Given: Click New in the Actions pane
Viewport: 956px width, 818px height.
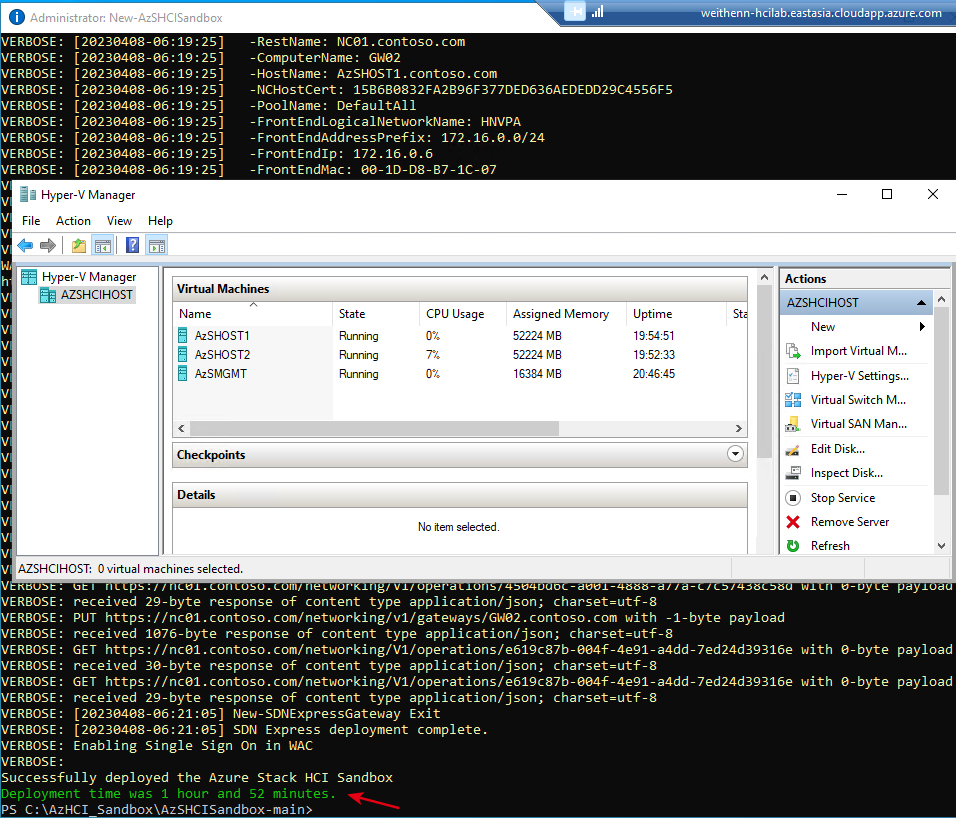Looking at the screenshot, I should (x=822, y=327).
